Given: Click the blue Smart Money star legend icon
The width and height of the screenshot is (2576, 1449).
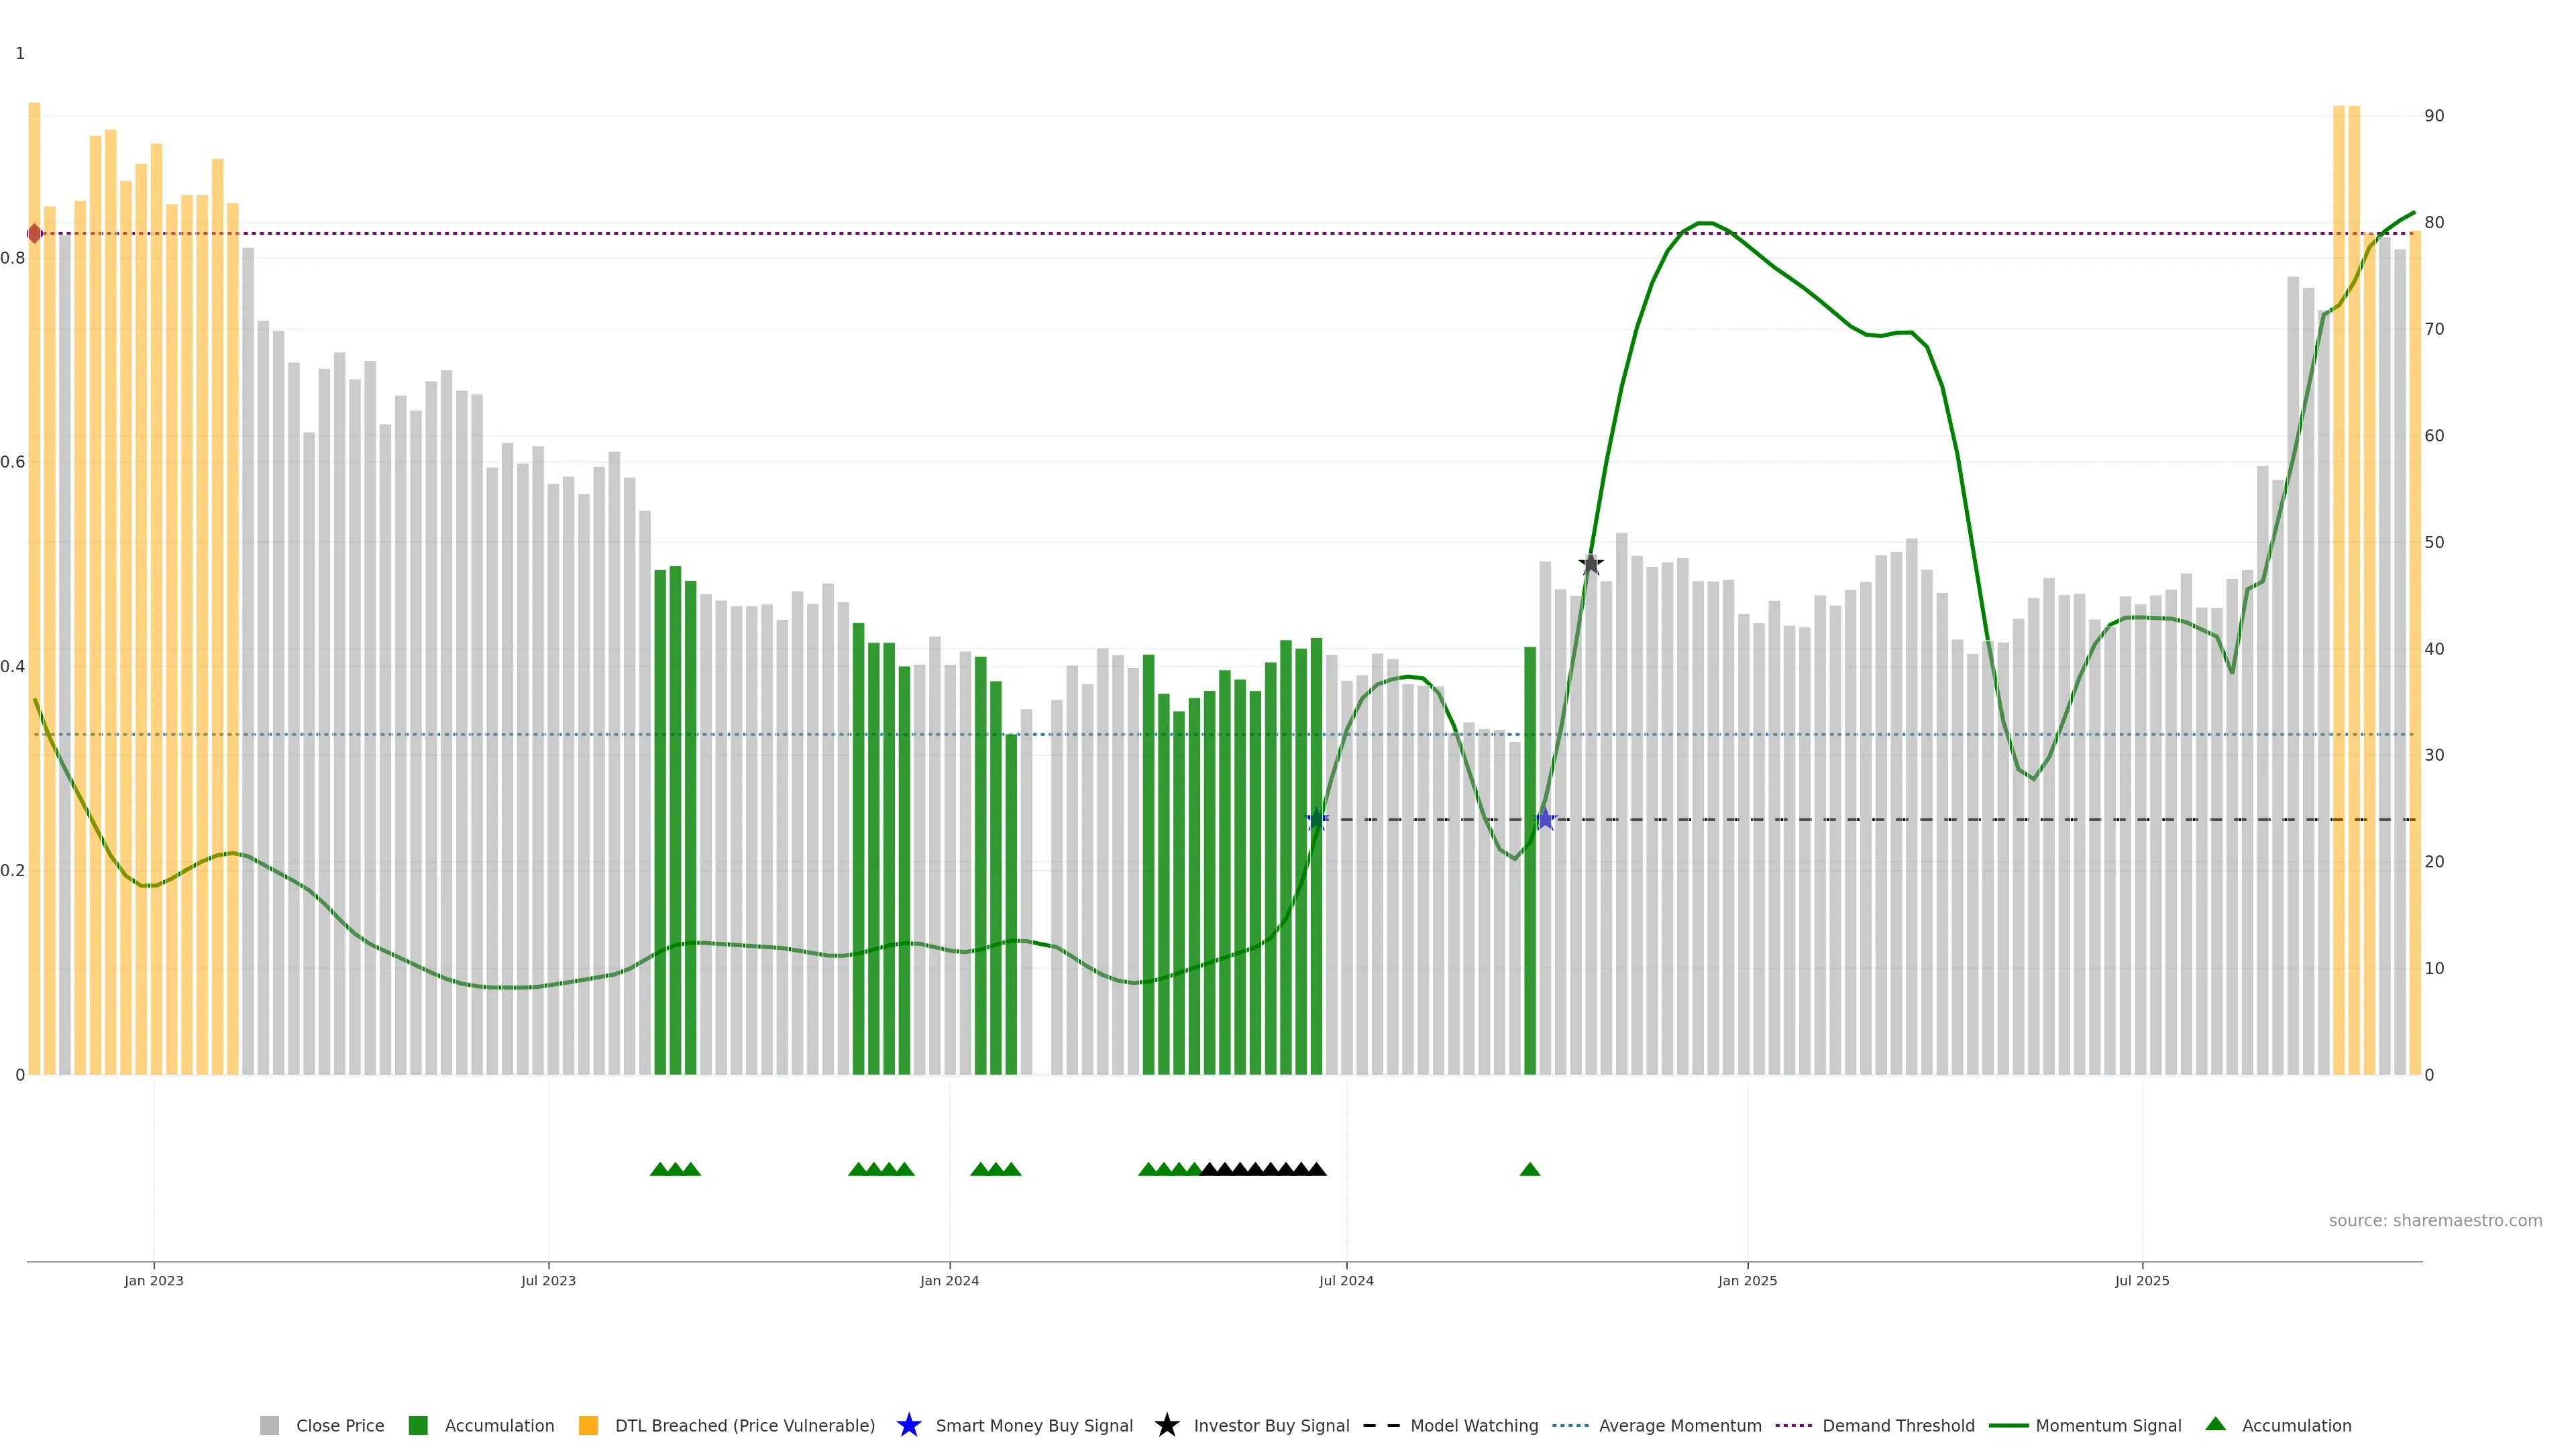Looking at the screenshot, I should point(908,1425).
